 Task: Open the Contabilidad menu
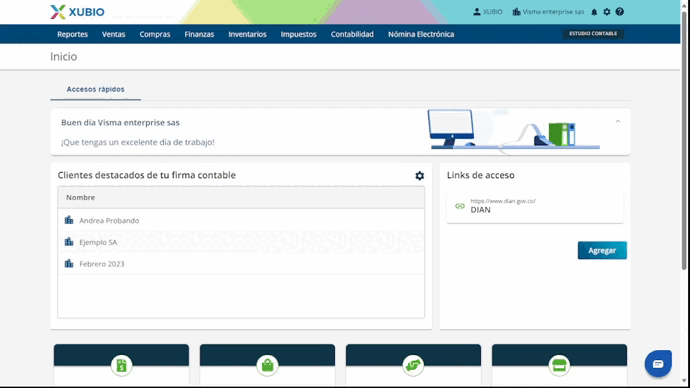tap(352, 34)
